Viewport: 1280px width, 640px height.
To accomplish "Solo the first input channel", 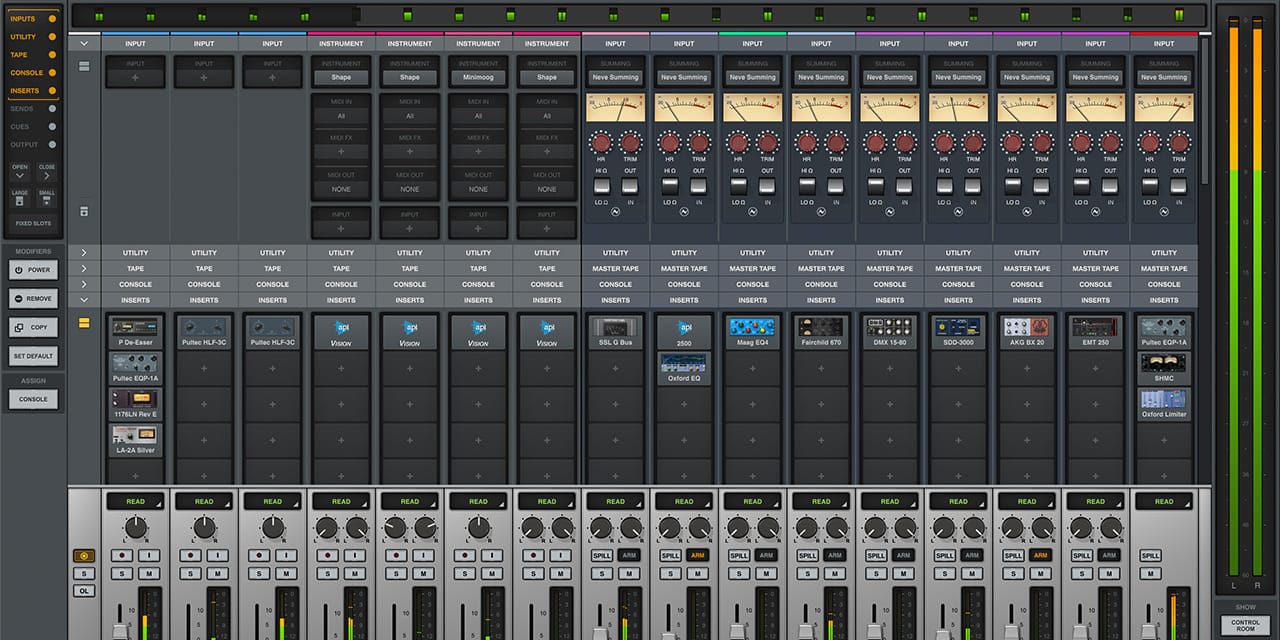I will [121, 573].
